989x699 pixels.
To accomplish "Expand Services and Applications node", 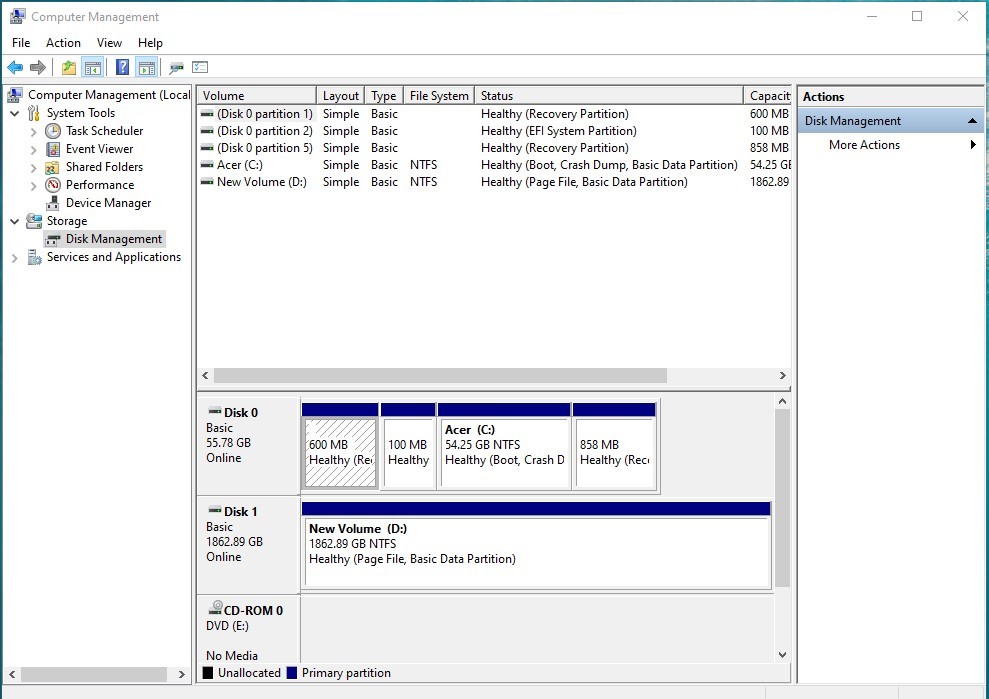I will tap(15, 258).
